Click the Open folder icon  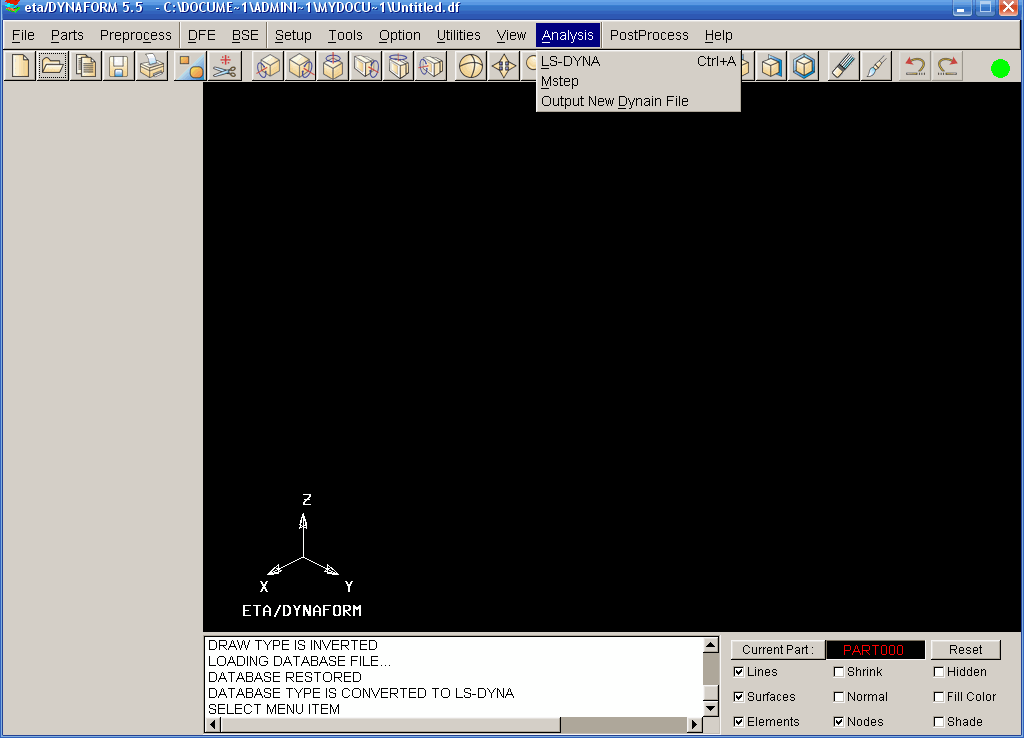(52, 67)
